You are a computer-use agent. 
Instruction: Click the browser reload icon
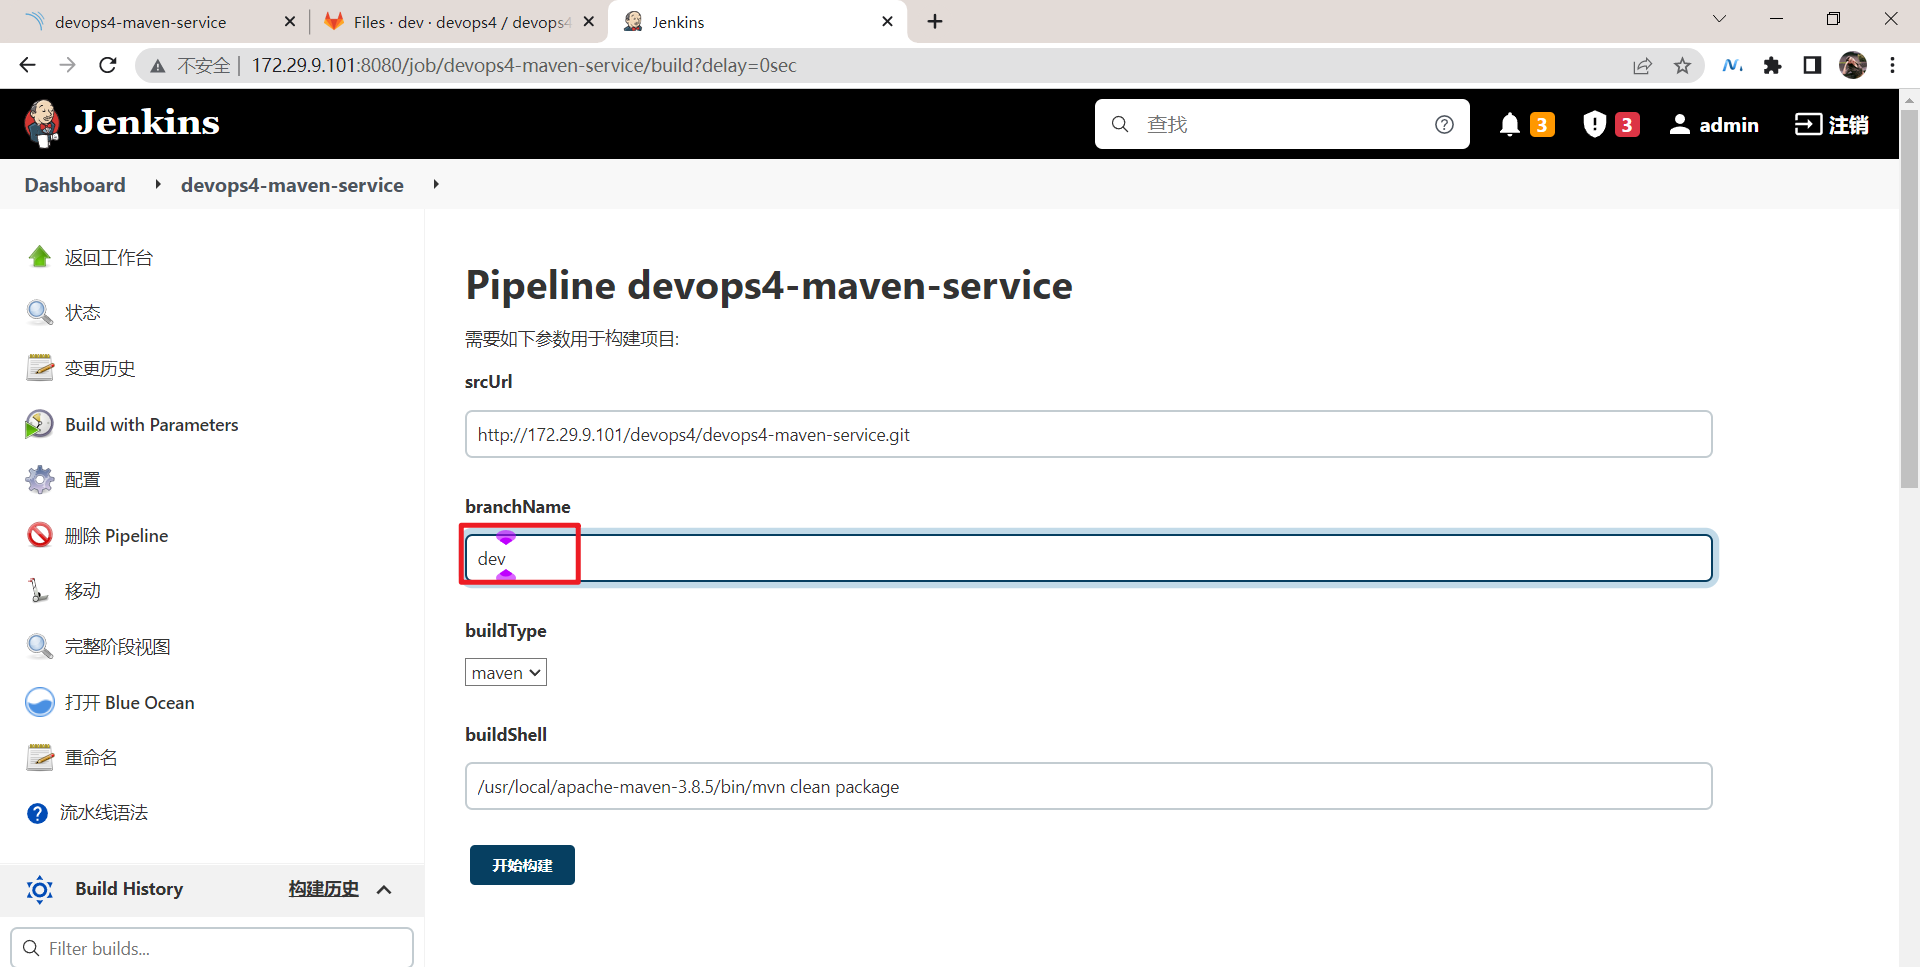point(108,65)
